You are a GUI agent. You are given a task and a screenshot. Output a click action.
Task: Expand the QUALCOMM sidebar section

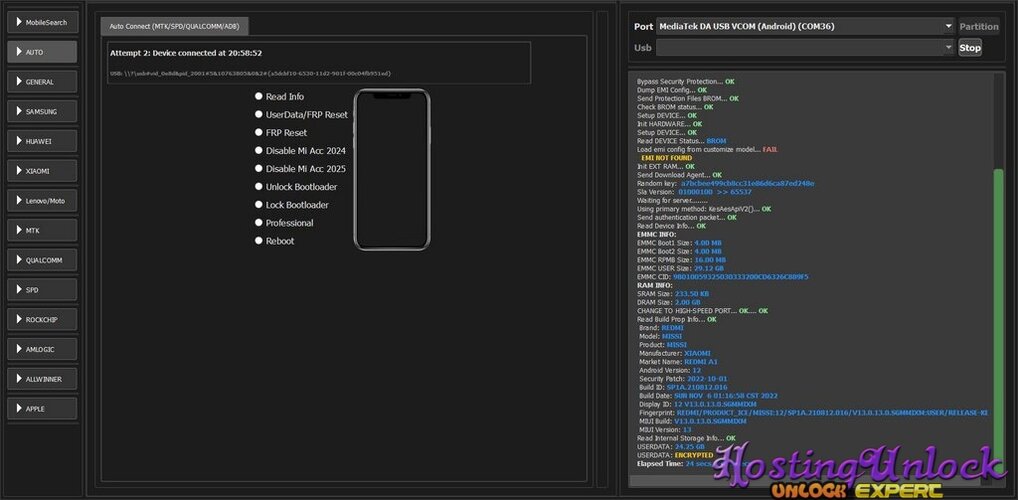pyautogui.click(x=42, y=260)
